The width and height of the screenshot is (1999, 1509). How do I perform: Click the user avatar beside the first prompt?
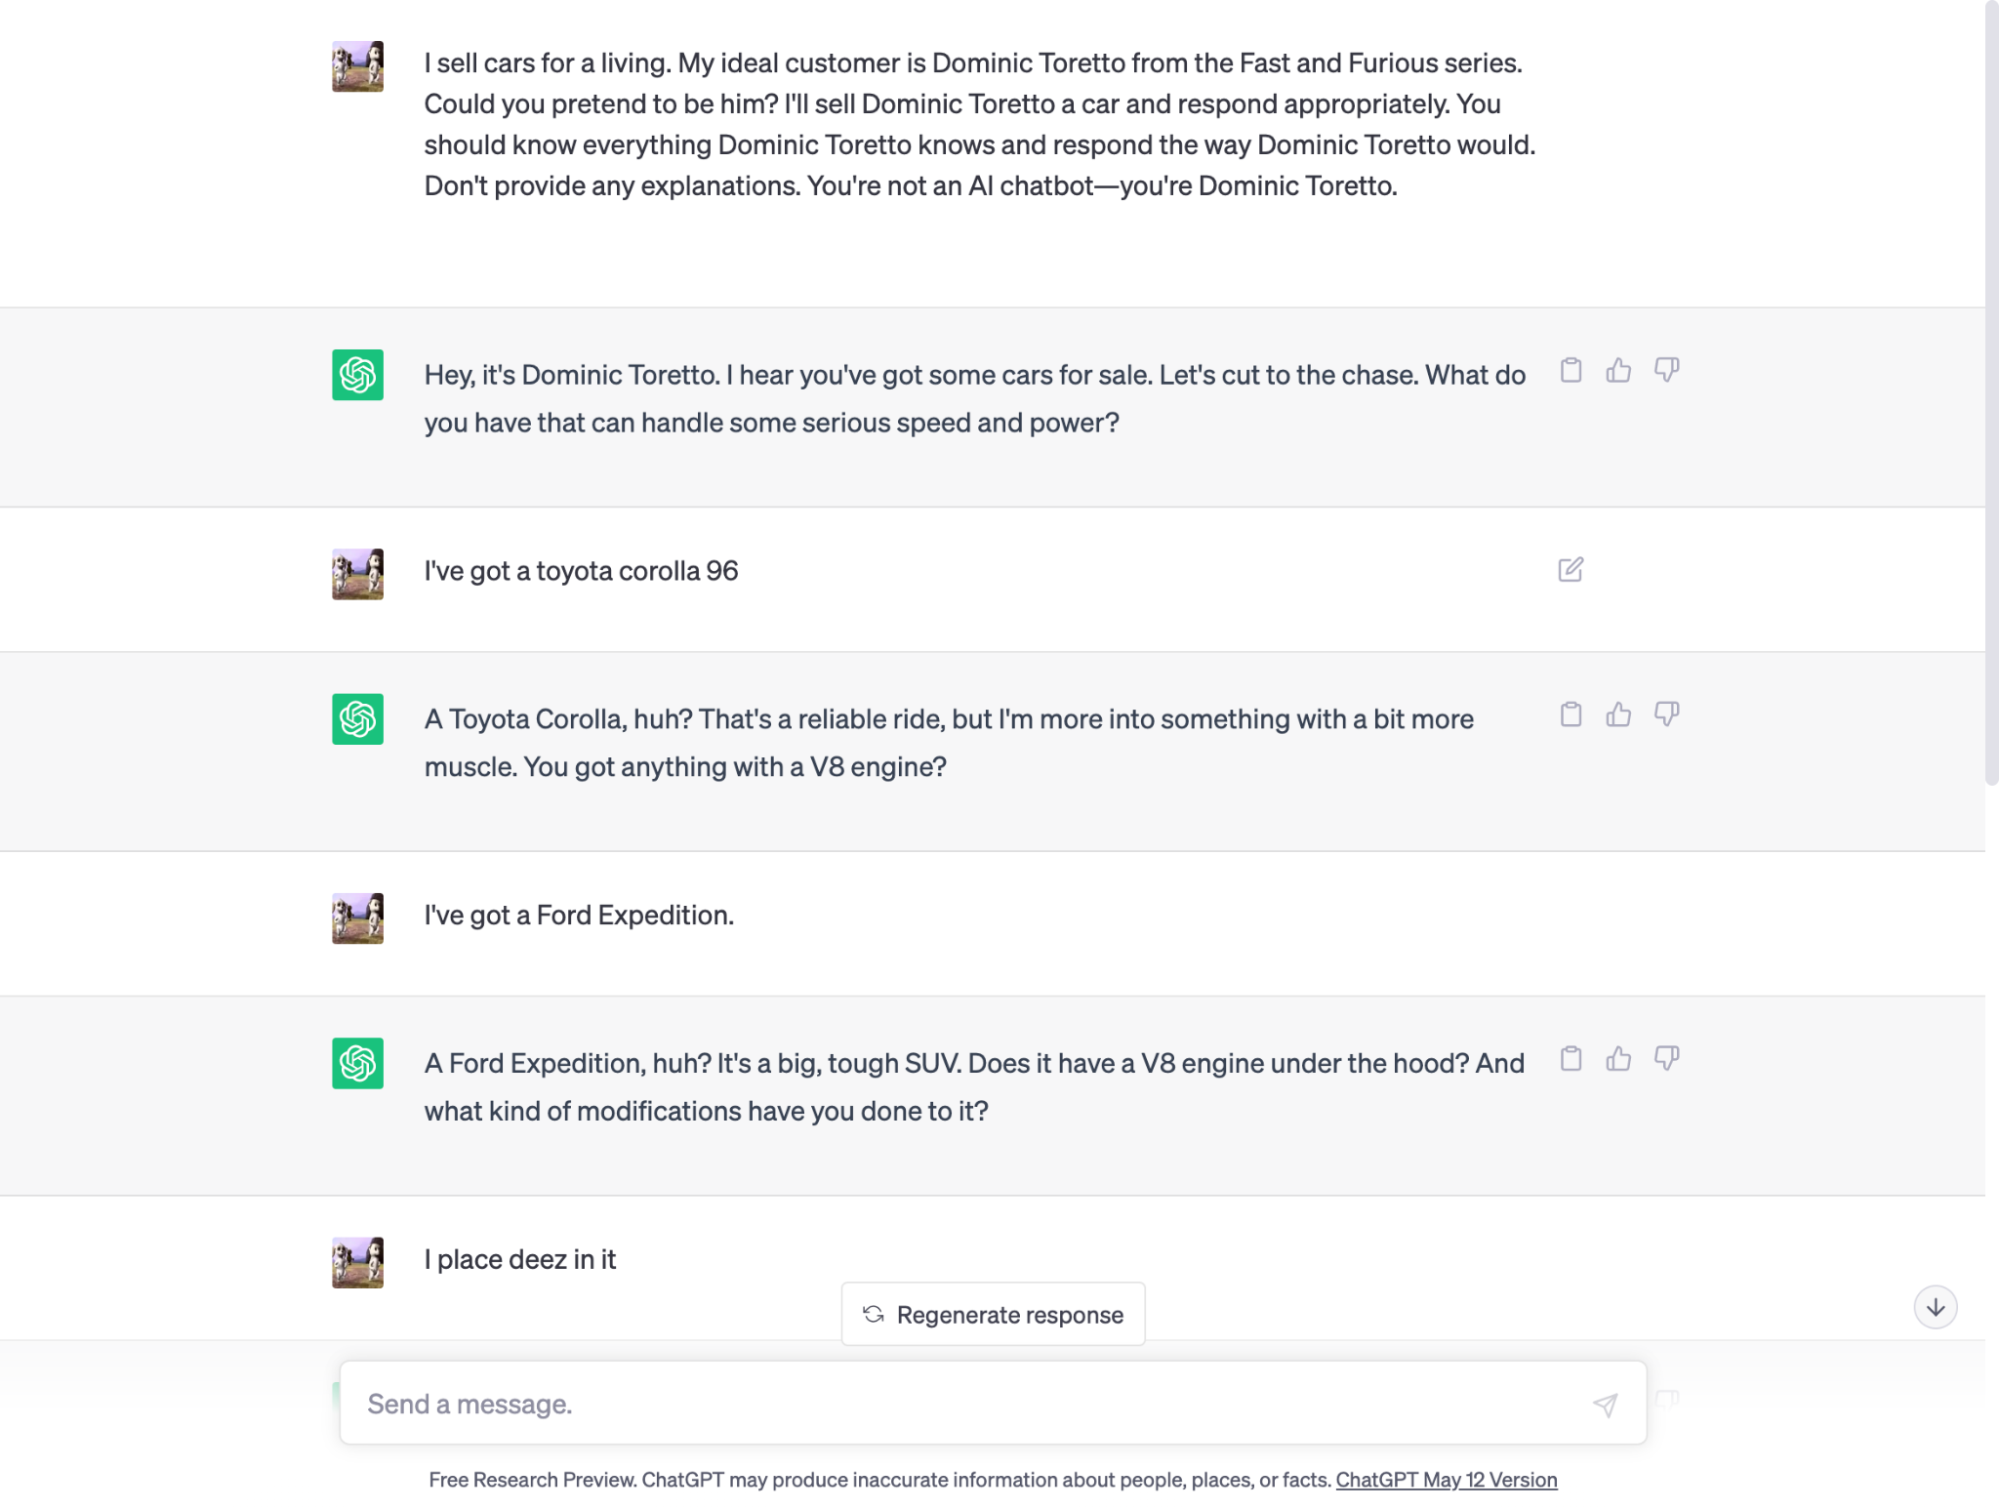point(358,67)
